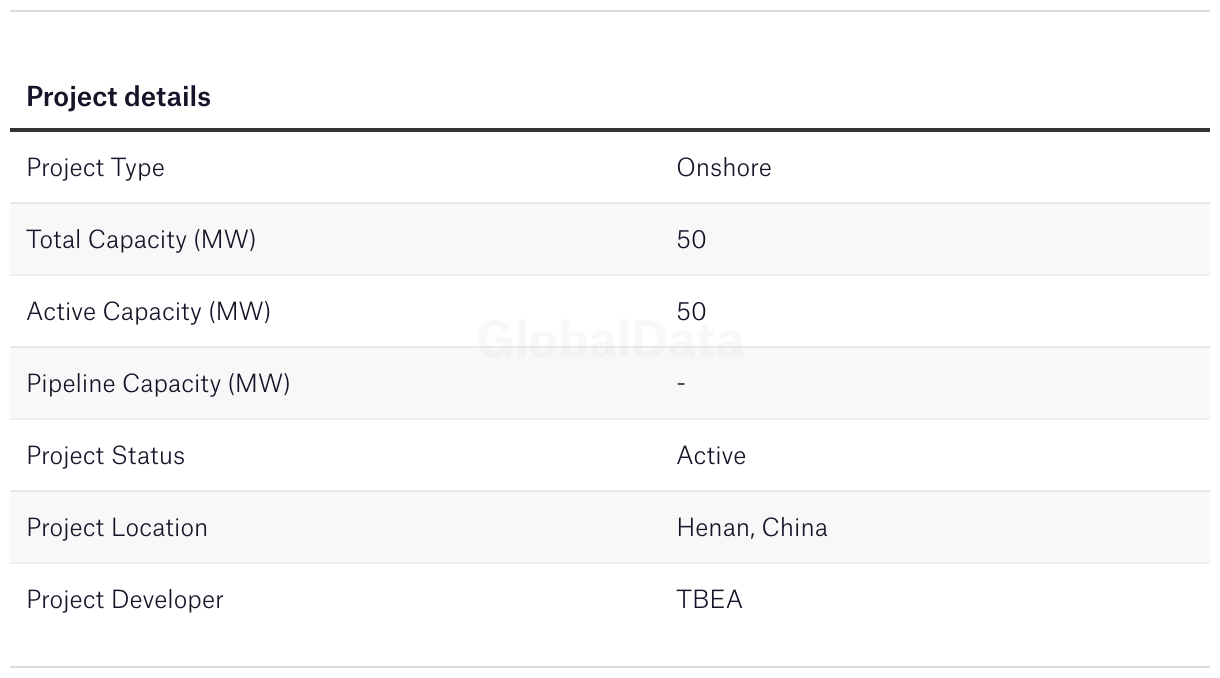This screenshot has width=1220, height=678.
Task: Select the Total Capacity (MW) label
Action: coord(141,239)
